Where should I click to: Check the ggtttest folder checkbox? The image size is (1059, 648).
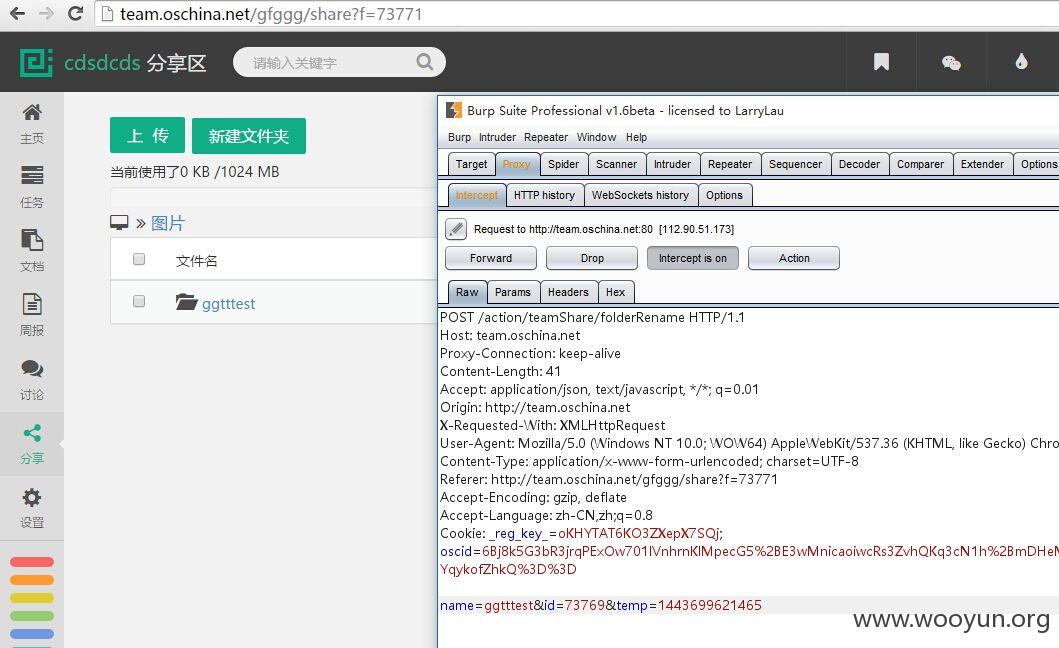[x=139, y=301]
